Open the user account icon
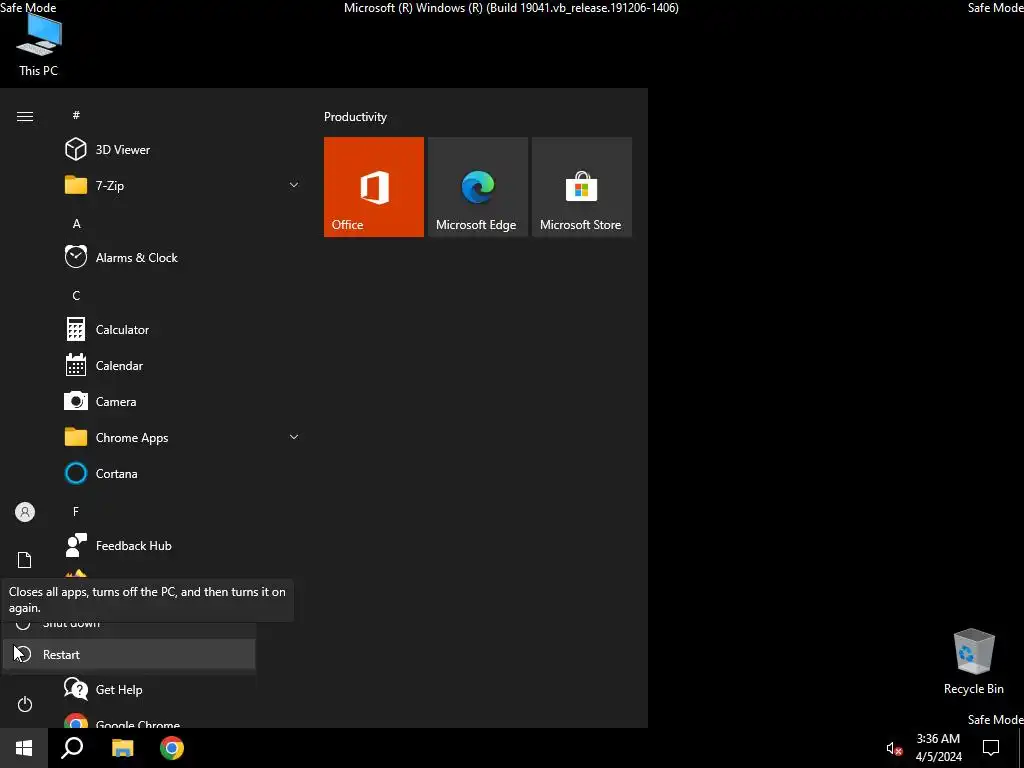 [25, 512]
